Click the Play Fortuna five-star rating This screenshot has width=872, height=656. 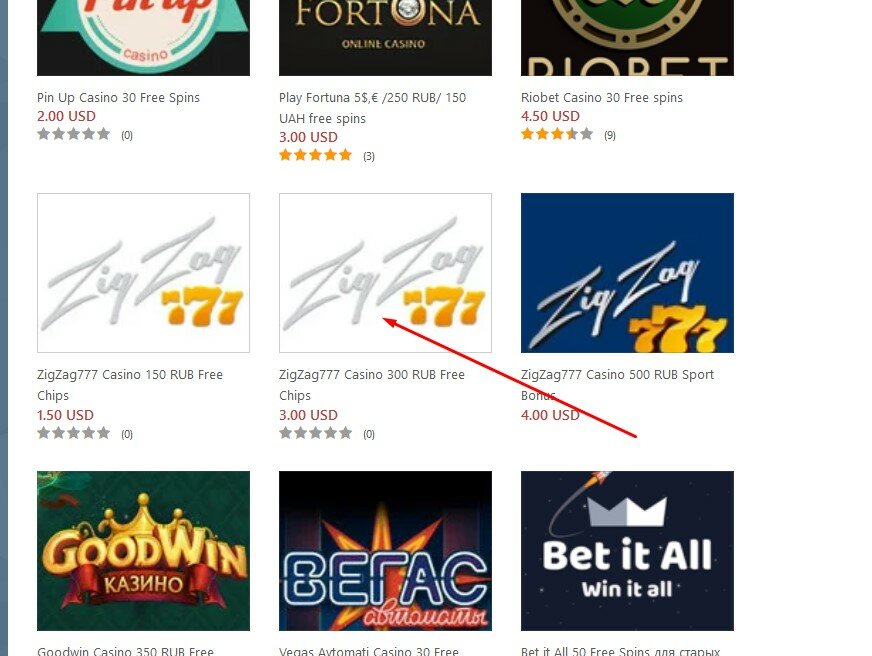tap(315, 155)
